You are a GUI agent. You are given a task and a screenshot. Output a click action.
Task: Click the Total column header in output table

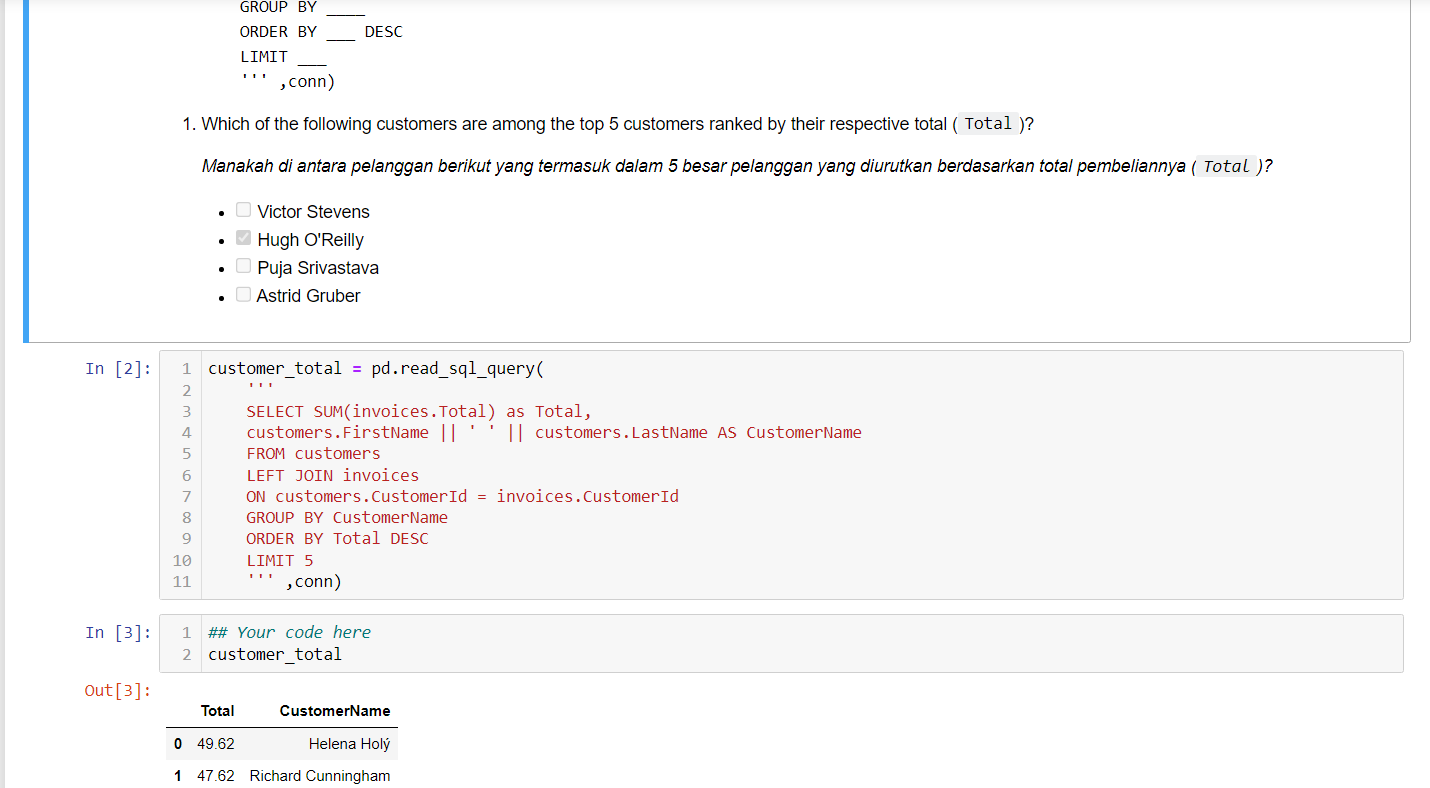(218, 711)
